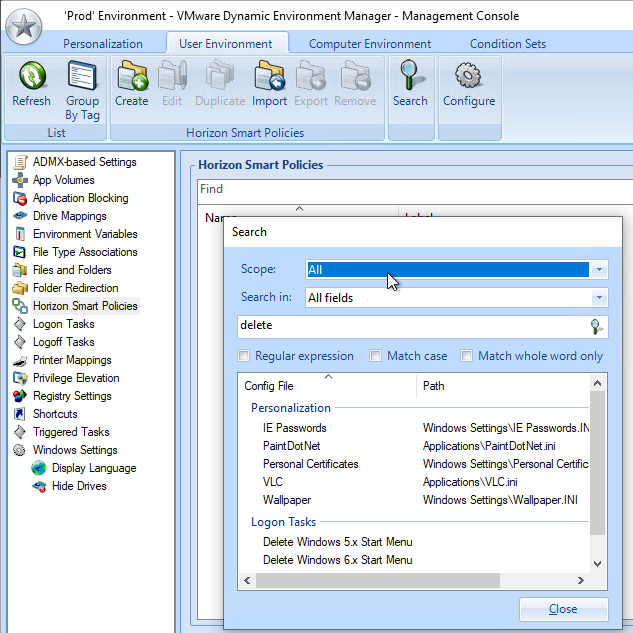
Task: Select Drive Mappings in the sidebar
Action: point(59,216)
